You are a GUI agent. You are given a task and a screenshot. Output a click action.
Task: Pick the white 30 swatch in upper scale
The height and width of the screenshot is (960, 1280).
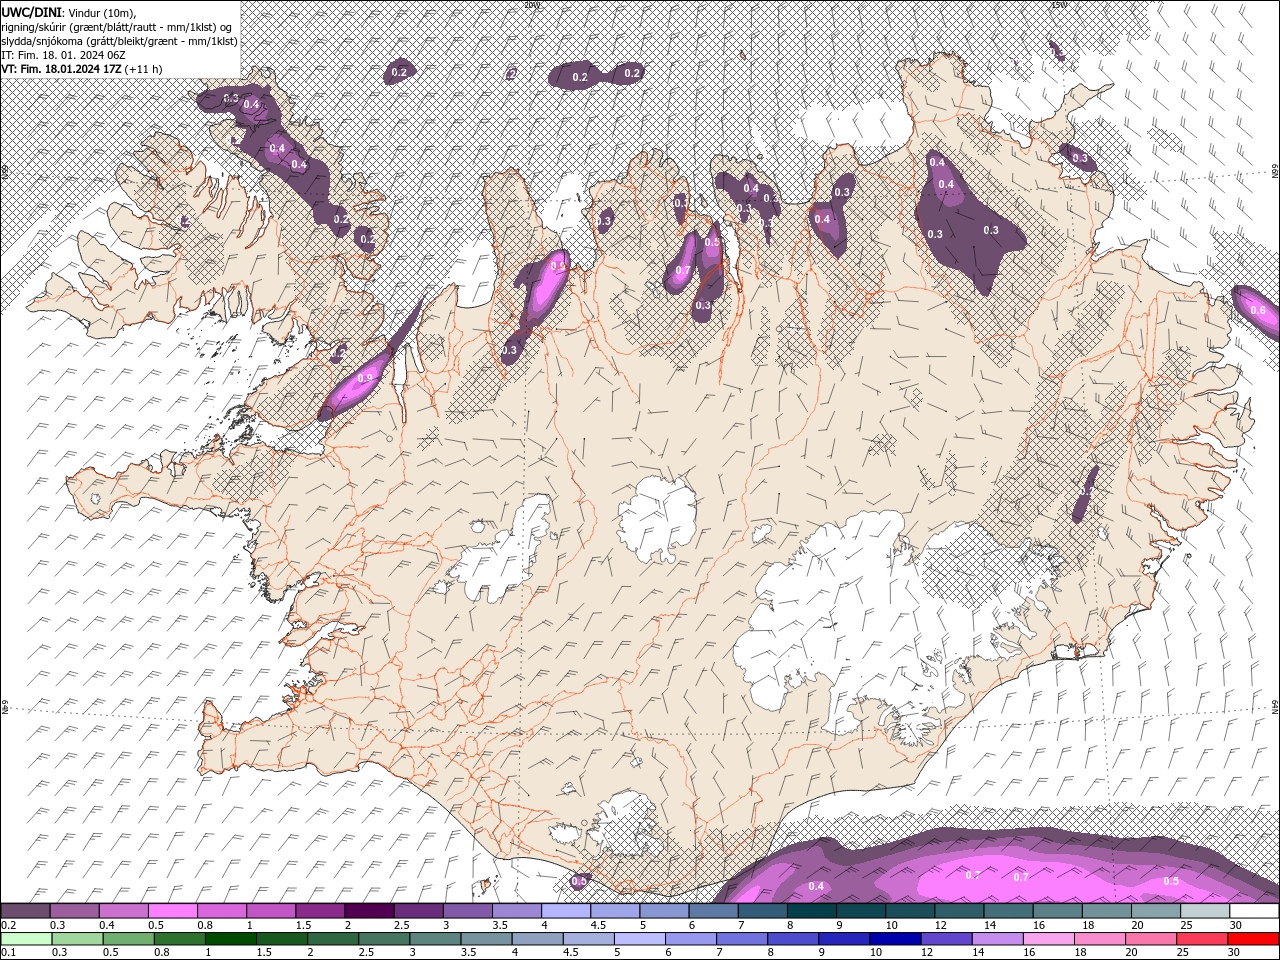pos(1255,911)
